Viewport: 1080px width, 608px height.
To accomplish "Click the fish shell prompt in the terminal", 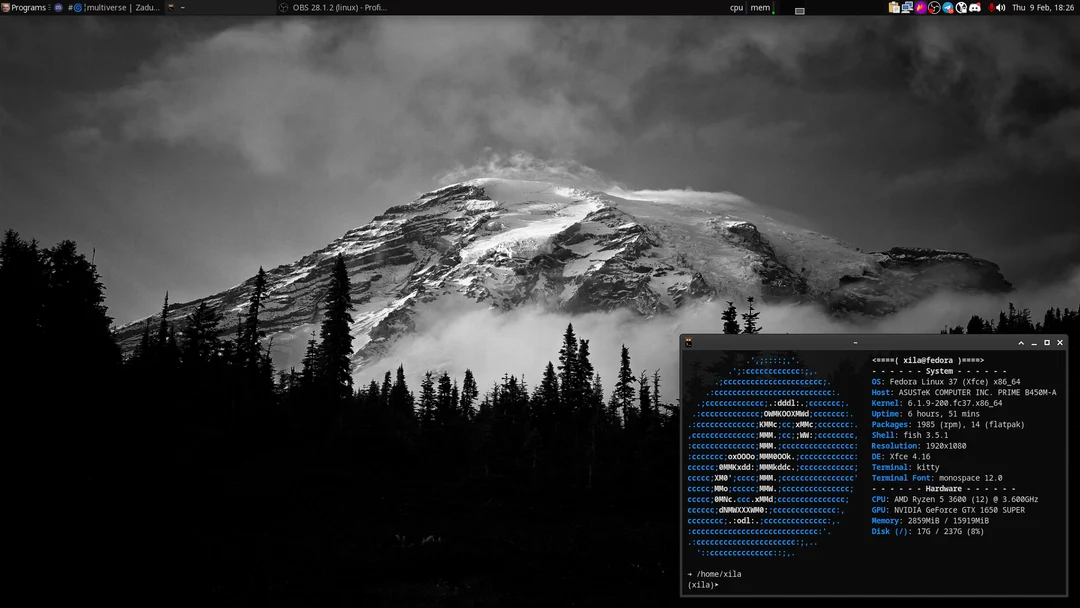I will (700, 584).
